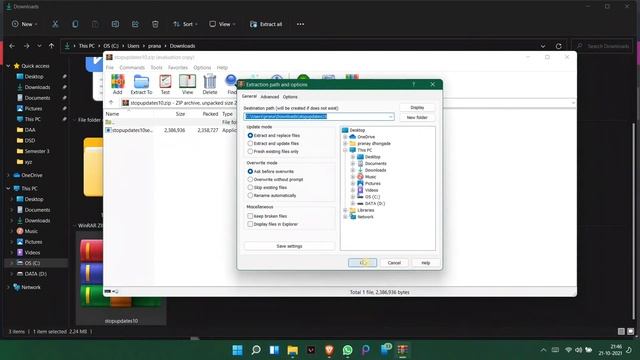Click Share icon in Explorer toolbar

(135, 24)
